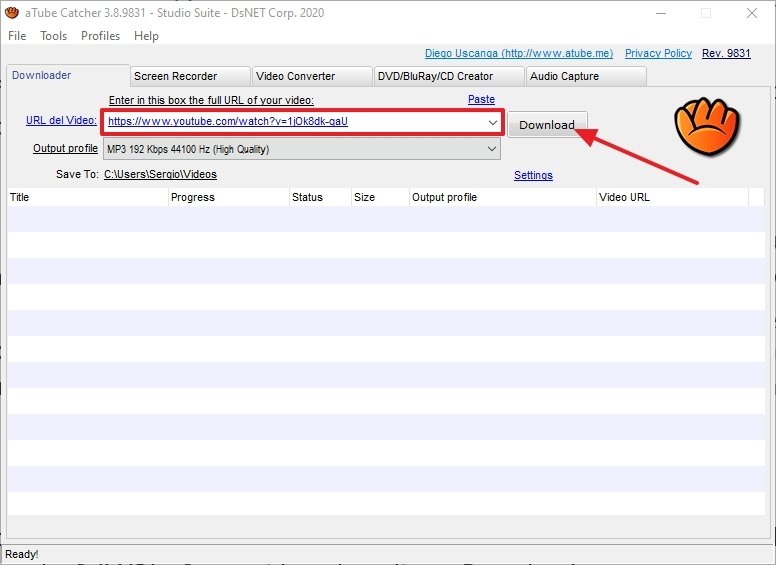Sort the list by Title column
The height and width of the screenshot is (565, 776).
(88, 197)
